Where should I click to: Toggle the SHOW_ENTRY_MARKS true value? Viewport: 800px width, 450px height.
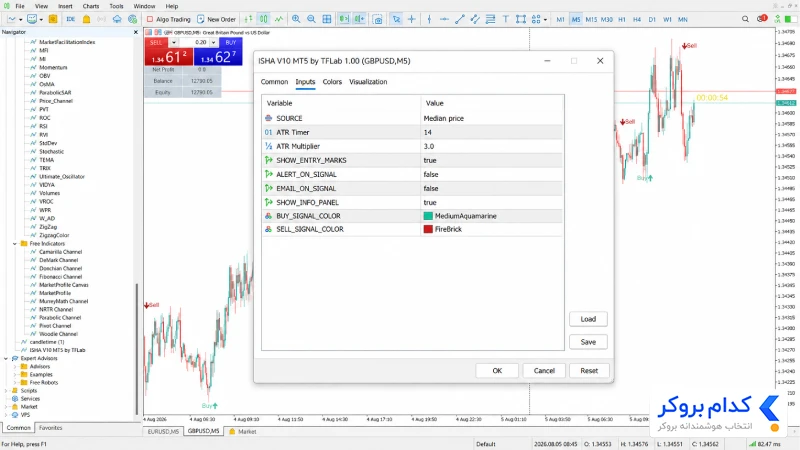492,160
